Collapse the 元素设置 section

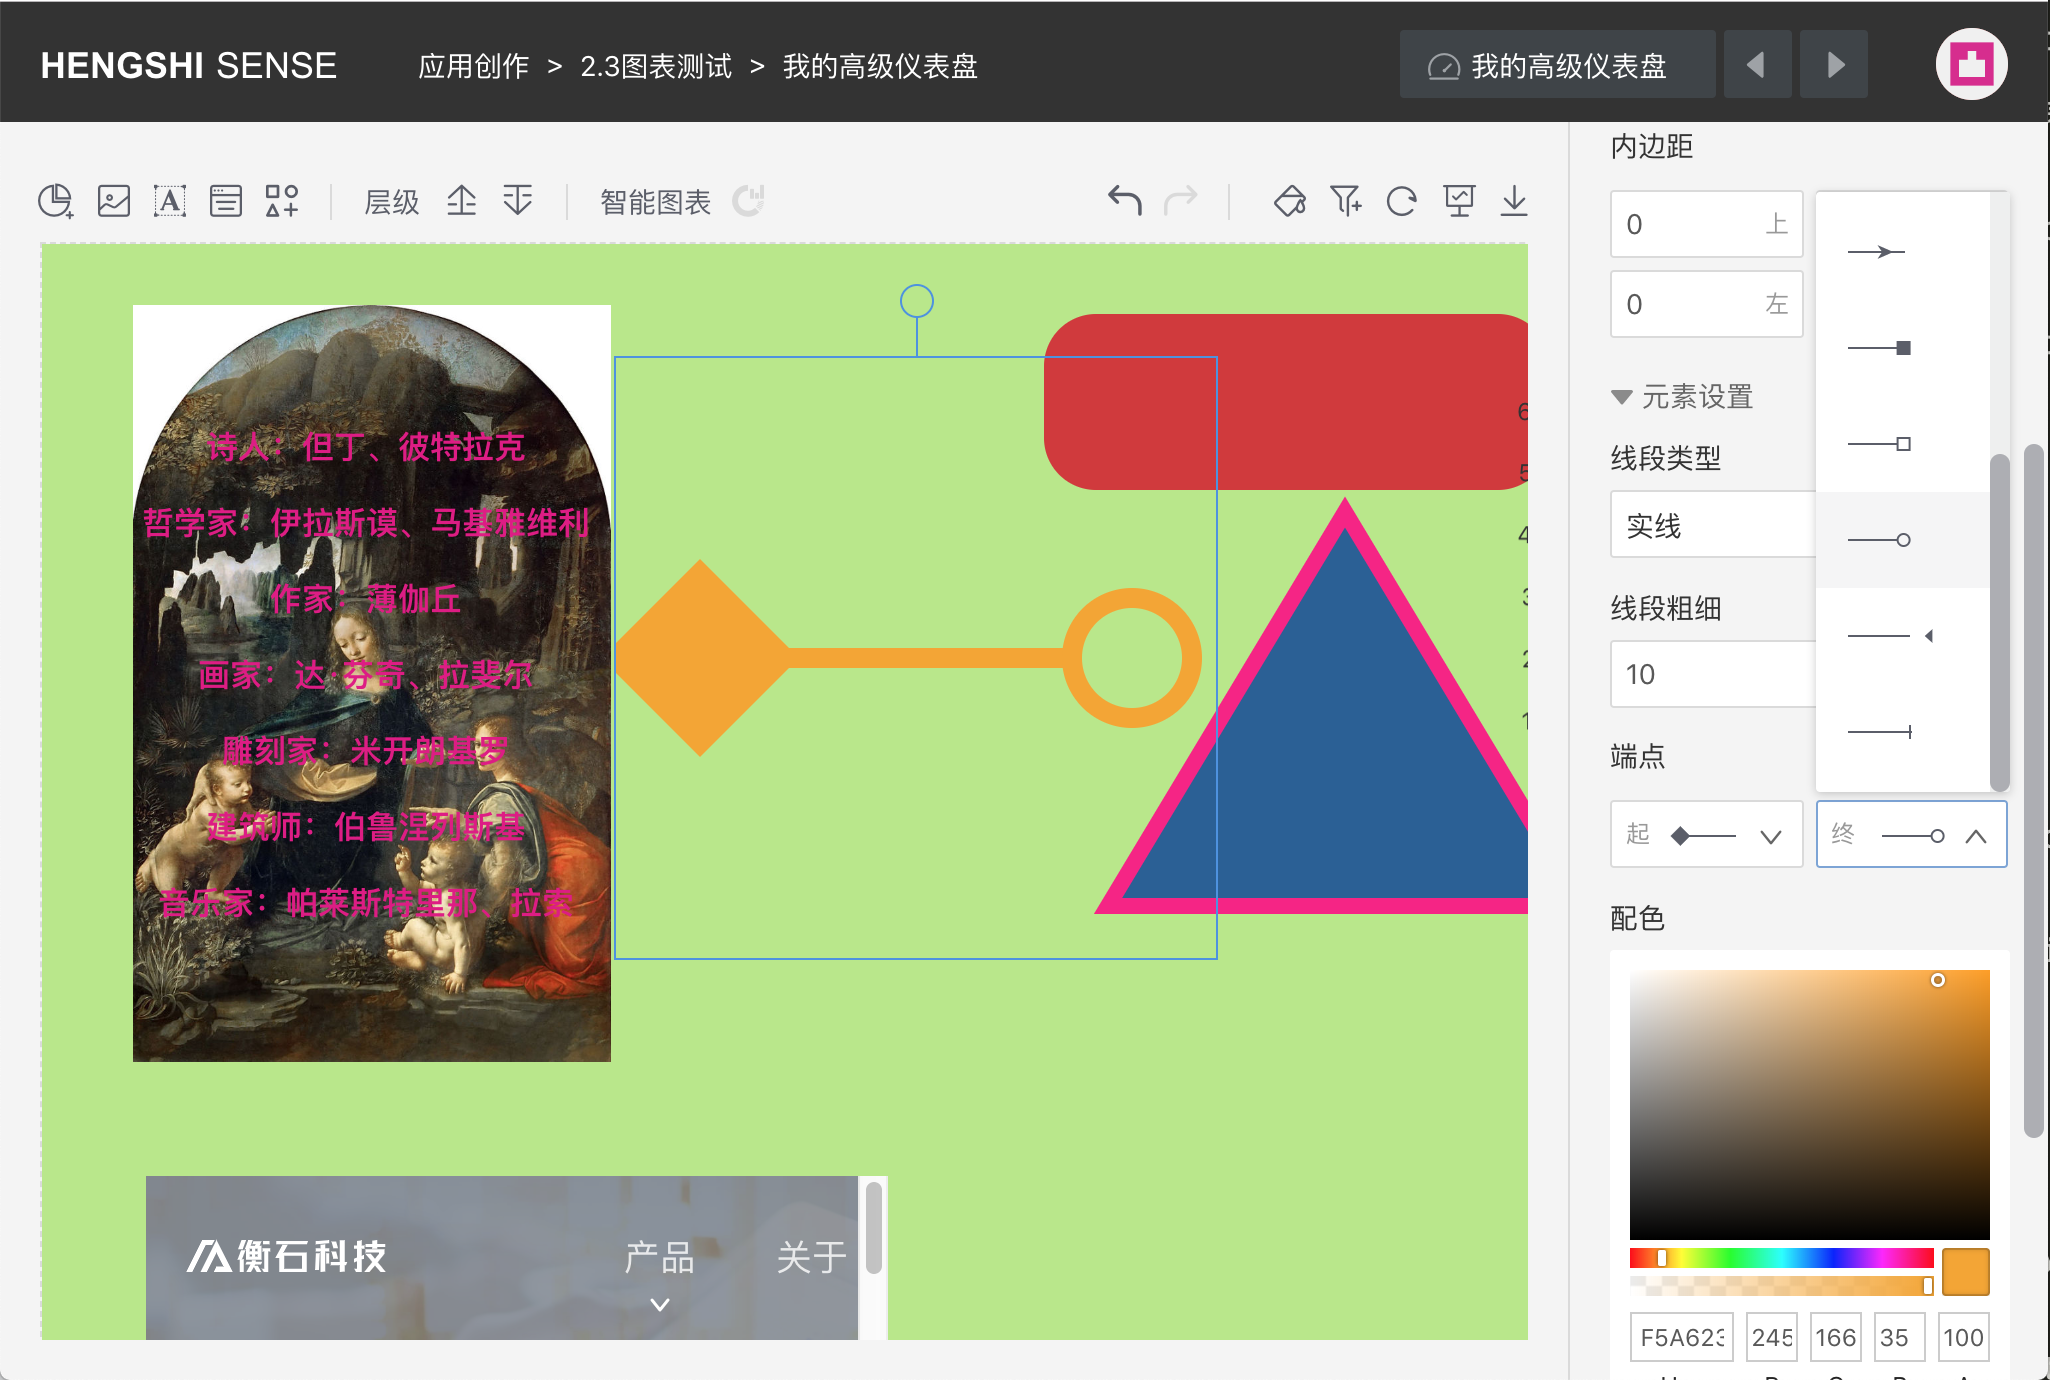pyautogui.click(x=1682, y=397)
